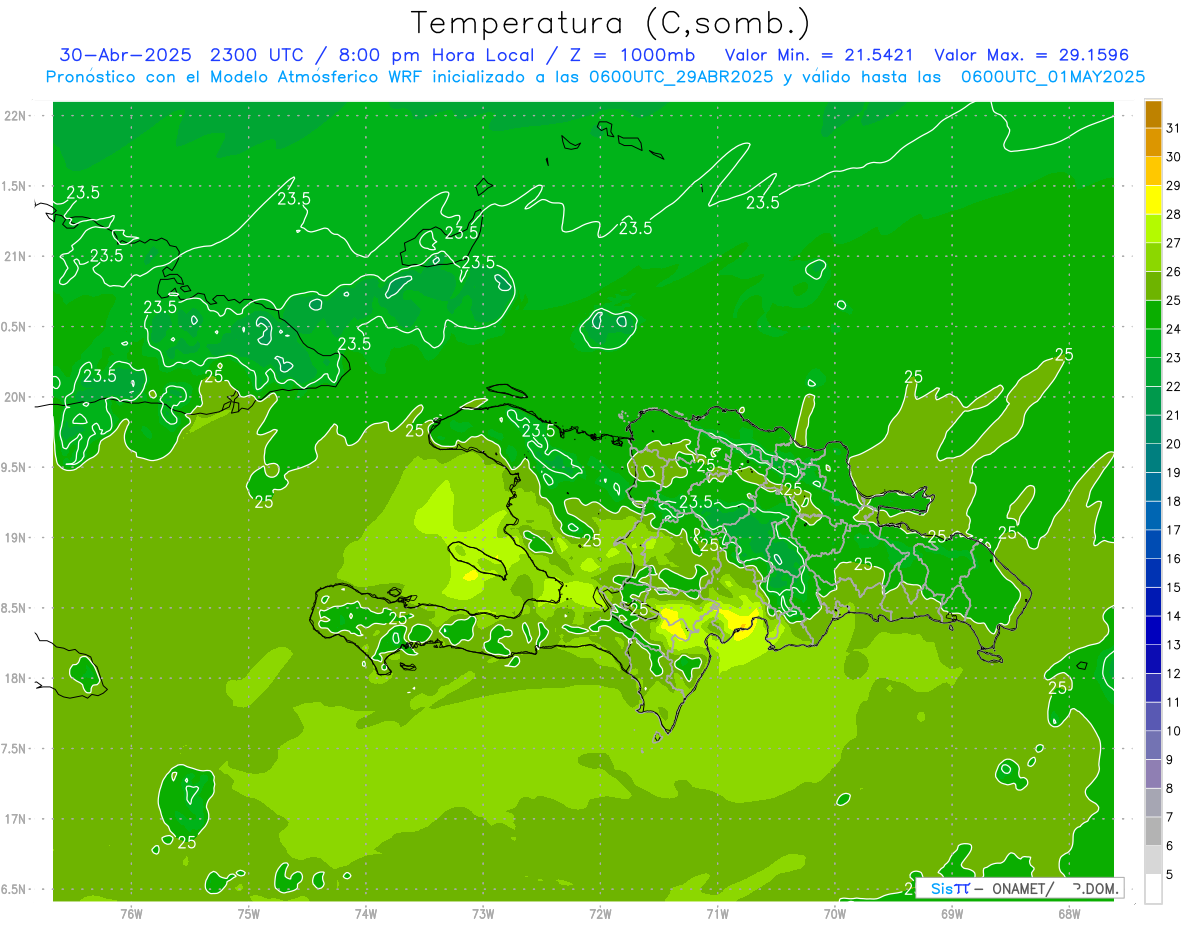The image size is (1200, 927).
Task: Click the colorbar tick label 12
Action: pos(1174,673)
